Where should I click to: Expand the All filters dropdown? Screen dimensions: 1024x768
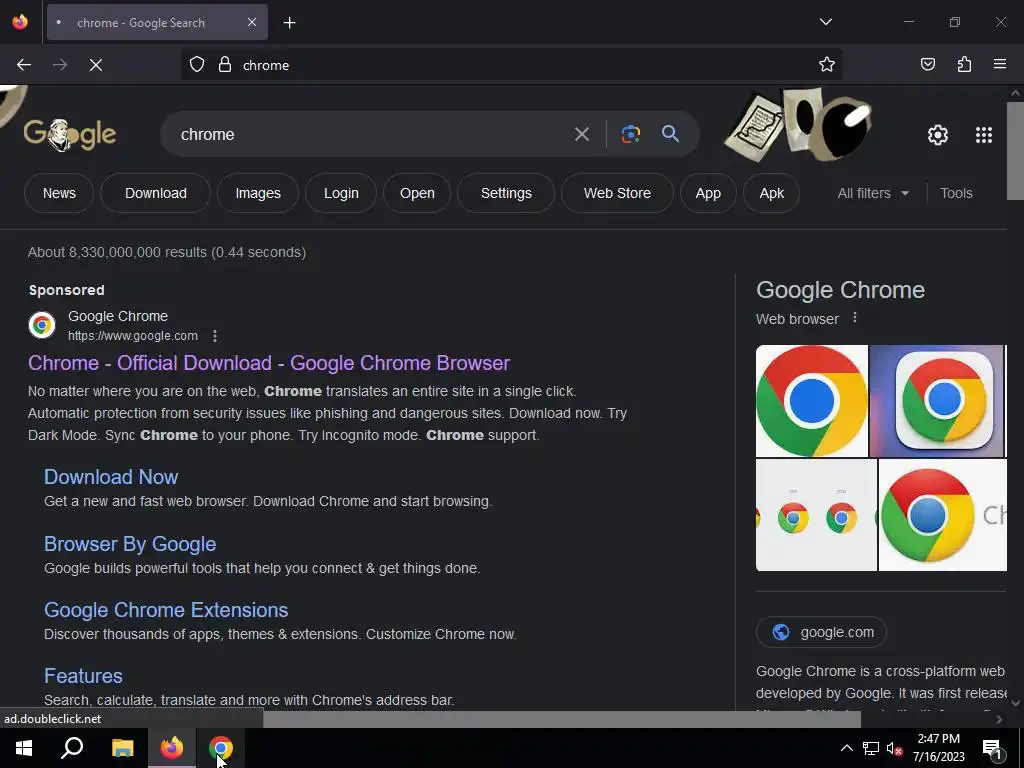[x=872, y=193]
